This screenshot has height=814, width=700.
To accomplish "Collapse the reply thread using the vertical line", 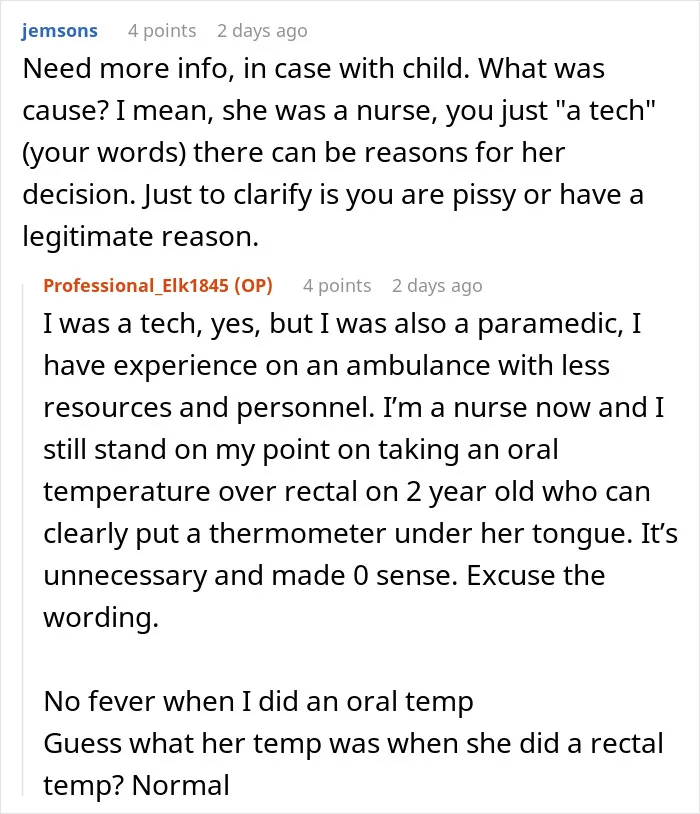I will coord(23,540).
